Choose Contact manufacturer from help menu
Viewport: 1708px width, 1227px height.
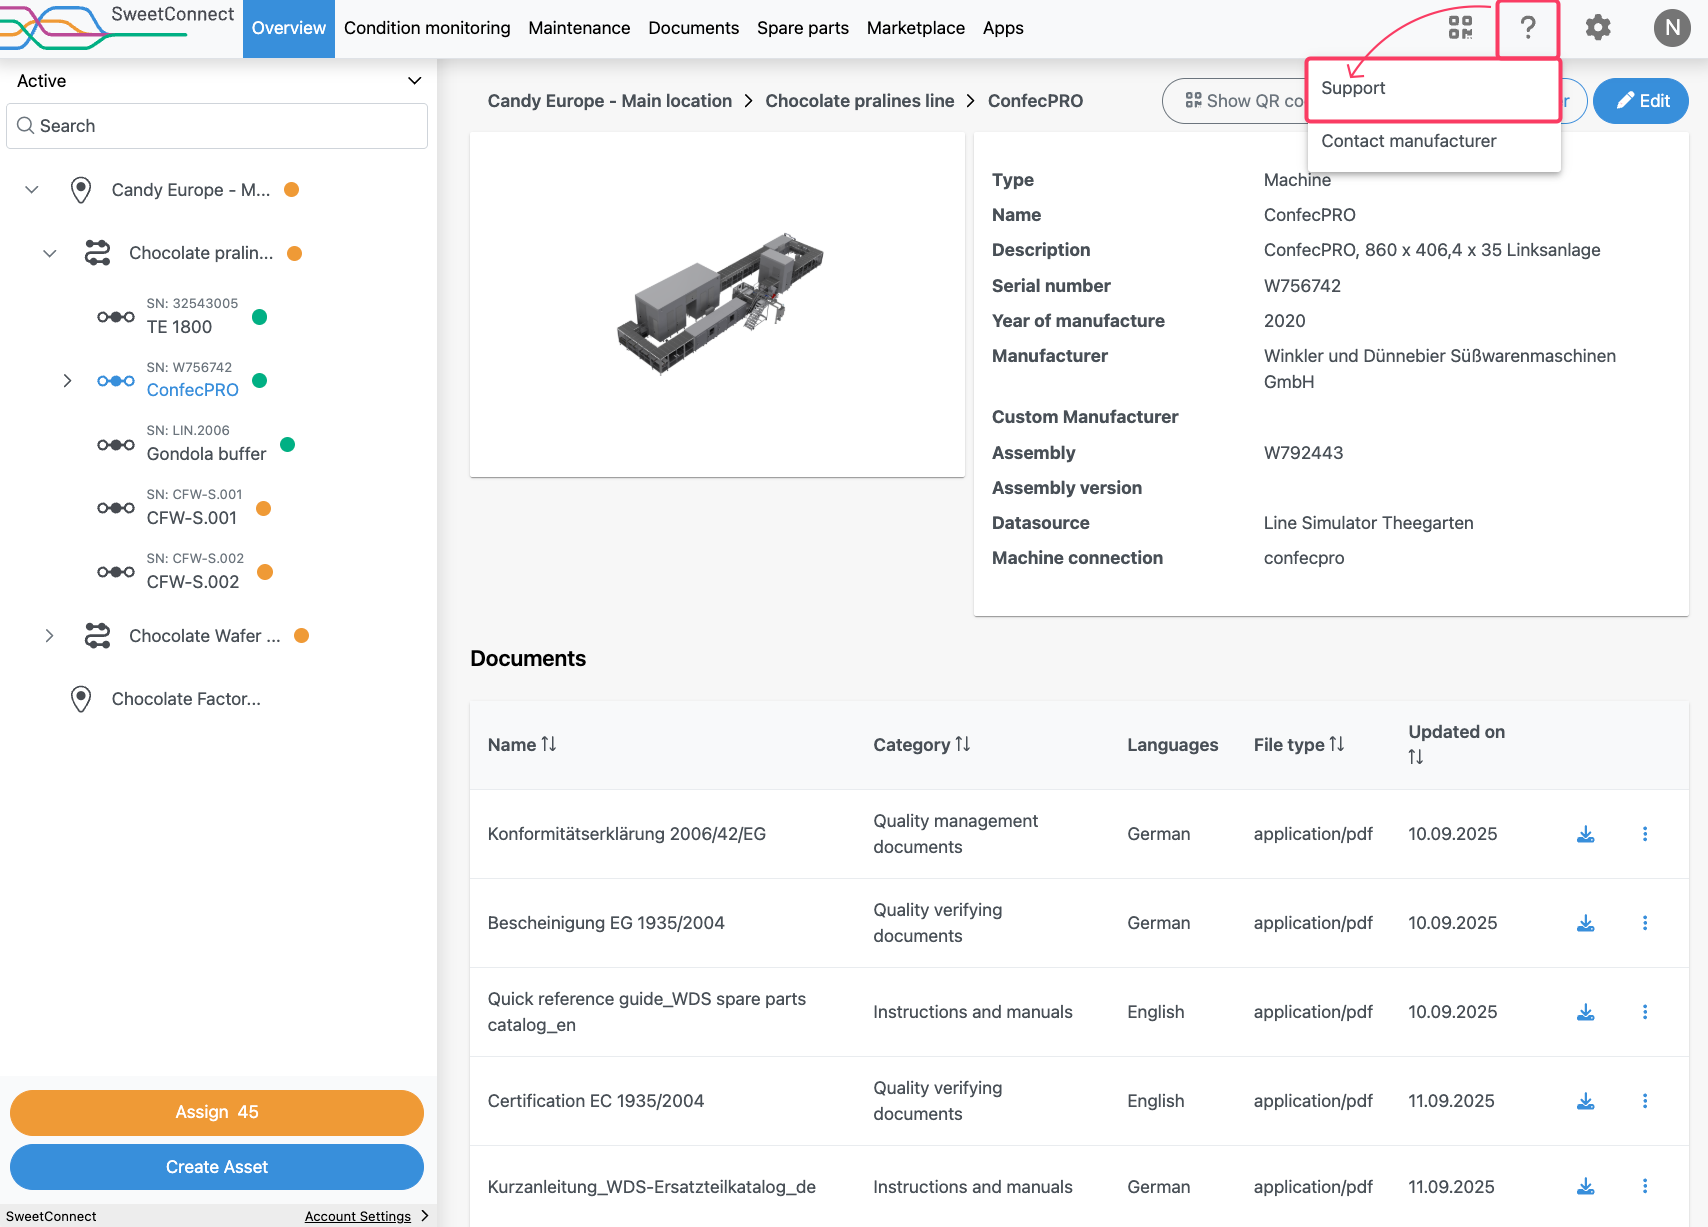click(1434, 141)
